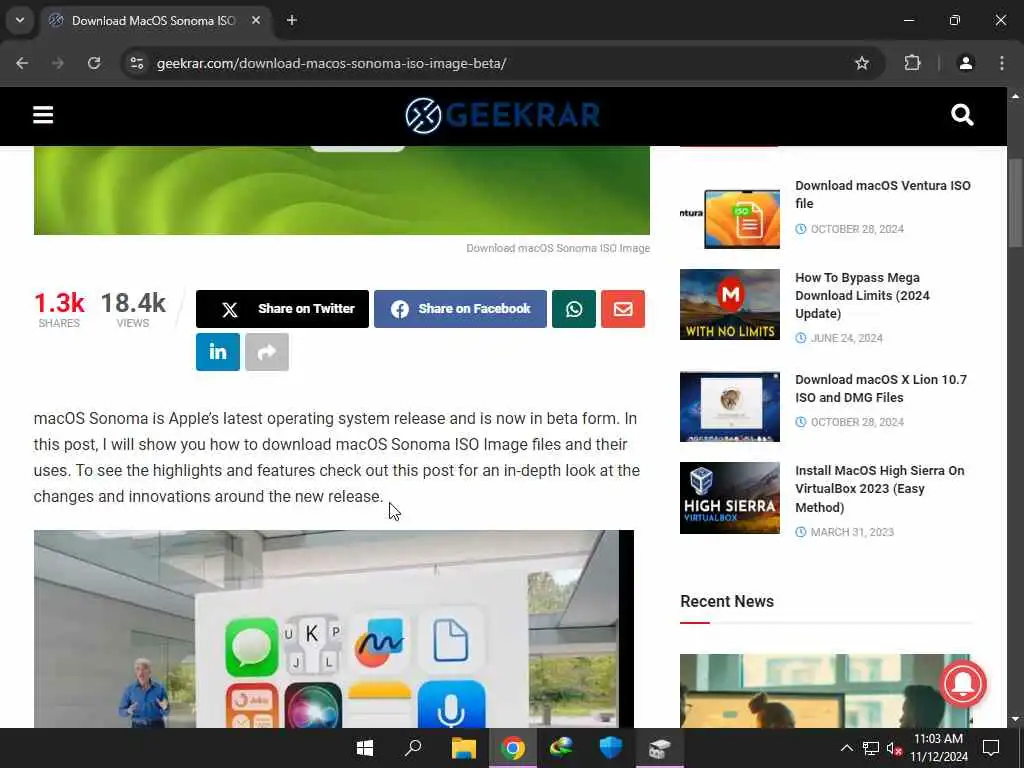Click the JUNE 24, 2024 date
Image resolution: width=1024 pixels, height=768 pixels.
[x=839, y=338]
